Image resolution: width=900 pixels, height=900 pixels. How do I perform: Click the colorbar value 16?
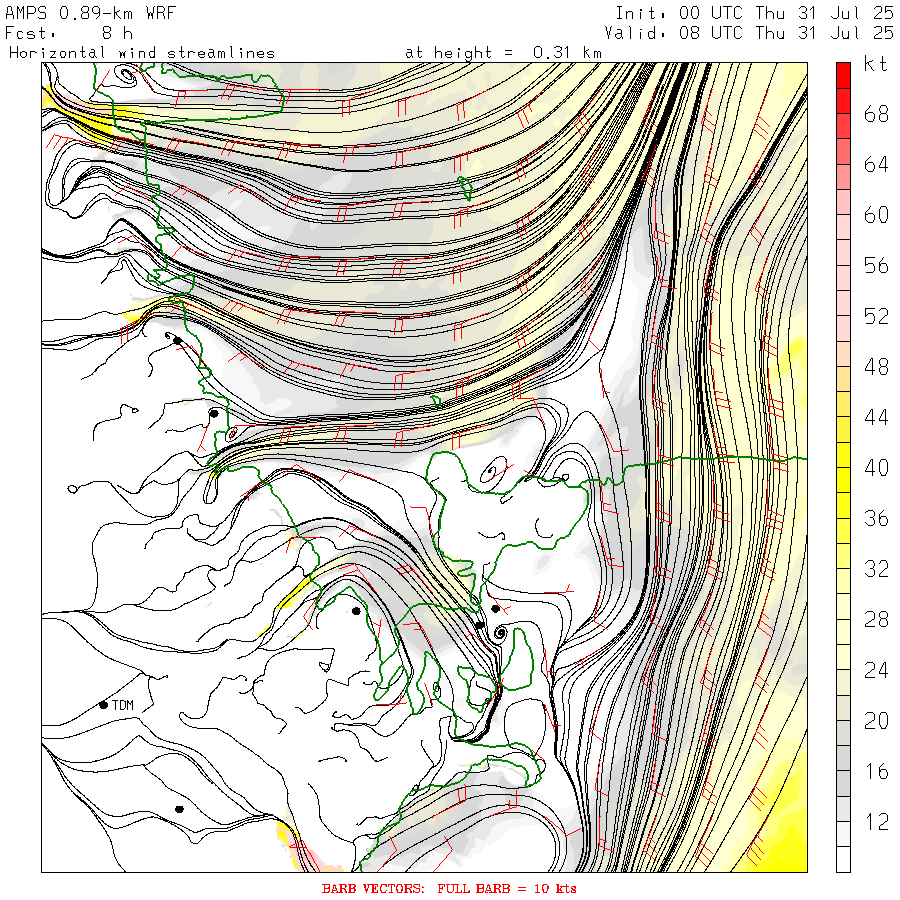pos(876,771)
